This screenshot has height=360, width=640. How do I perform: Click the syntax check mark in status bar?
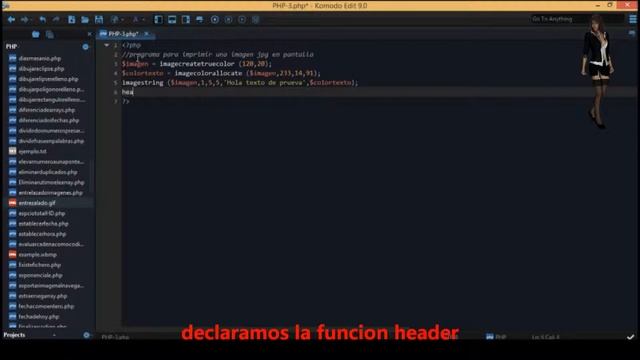click(x=630, y=337)
